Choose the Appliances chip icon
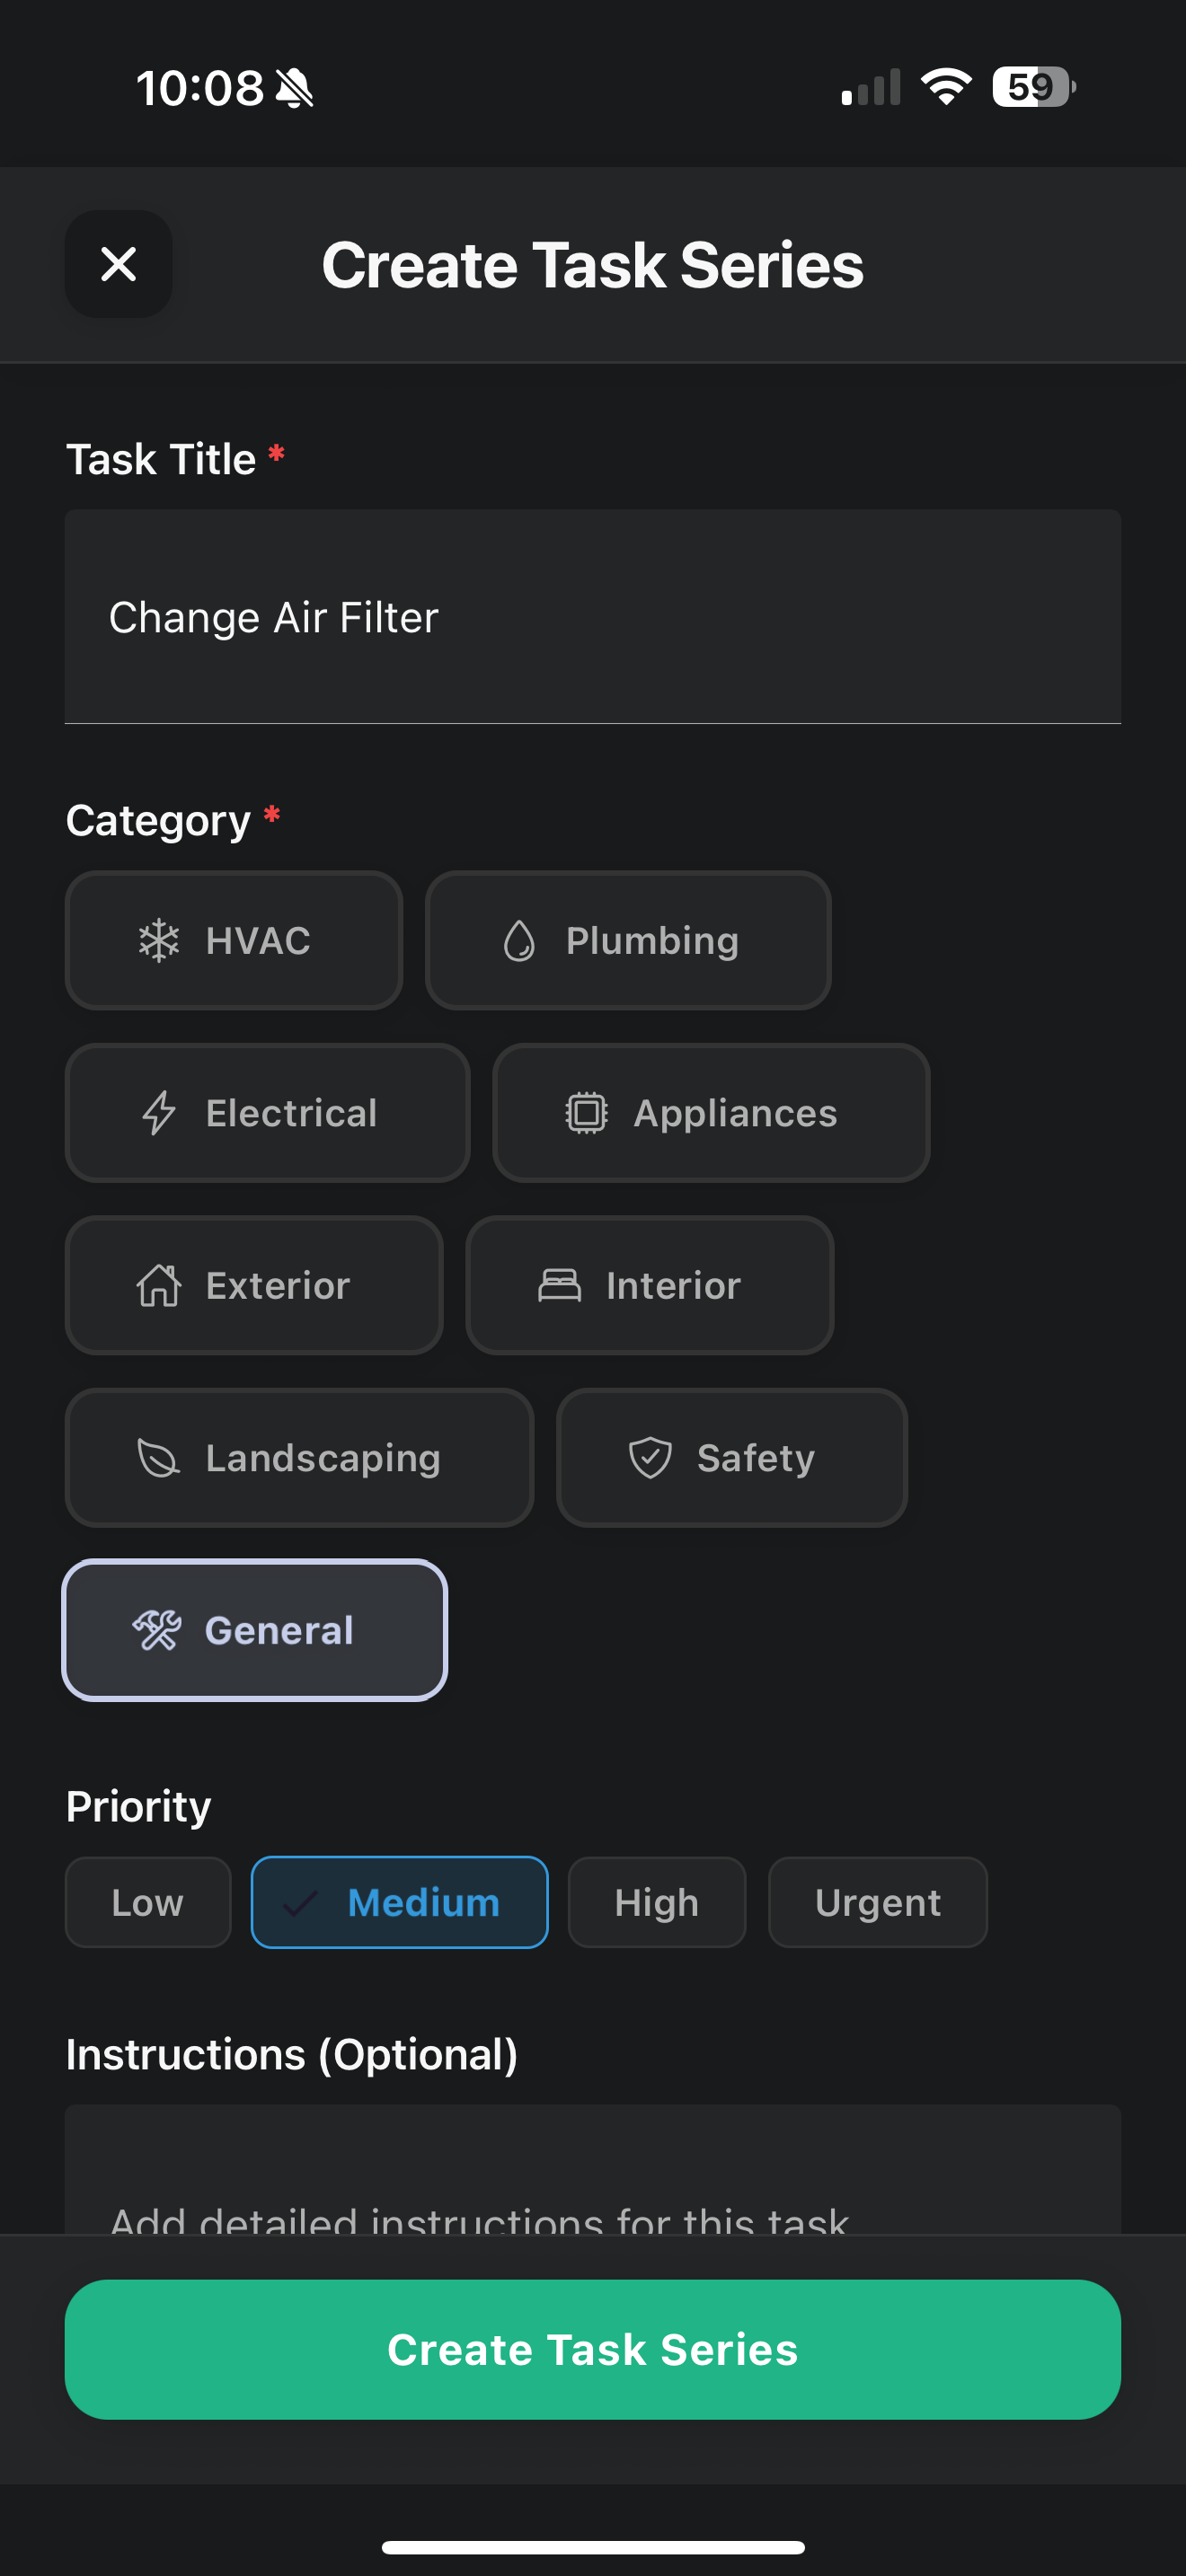This screenshot has height=2576, width=1186. click(586, 1113)
